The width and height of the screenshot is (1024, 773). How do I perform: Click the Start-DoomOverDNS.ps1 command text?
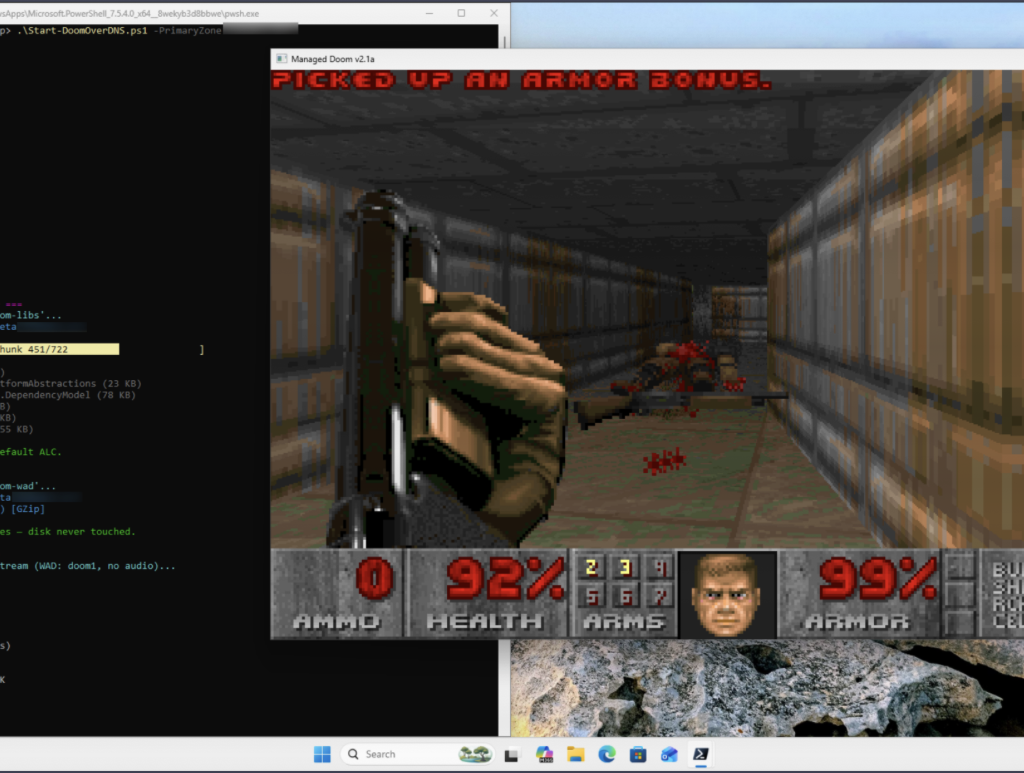click(83, 31)
